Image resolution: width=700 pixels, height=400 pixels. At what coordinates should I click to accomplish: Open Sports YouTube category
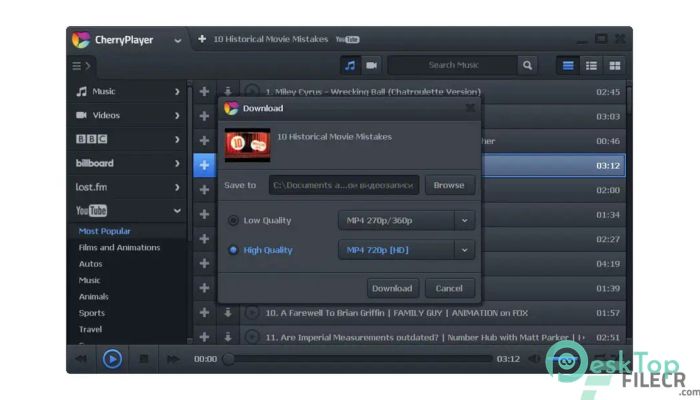[92, 313]
